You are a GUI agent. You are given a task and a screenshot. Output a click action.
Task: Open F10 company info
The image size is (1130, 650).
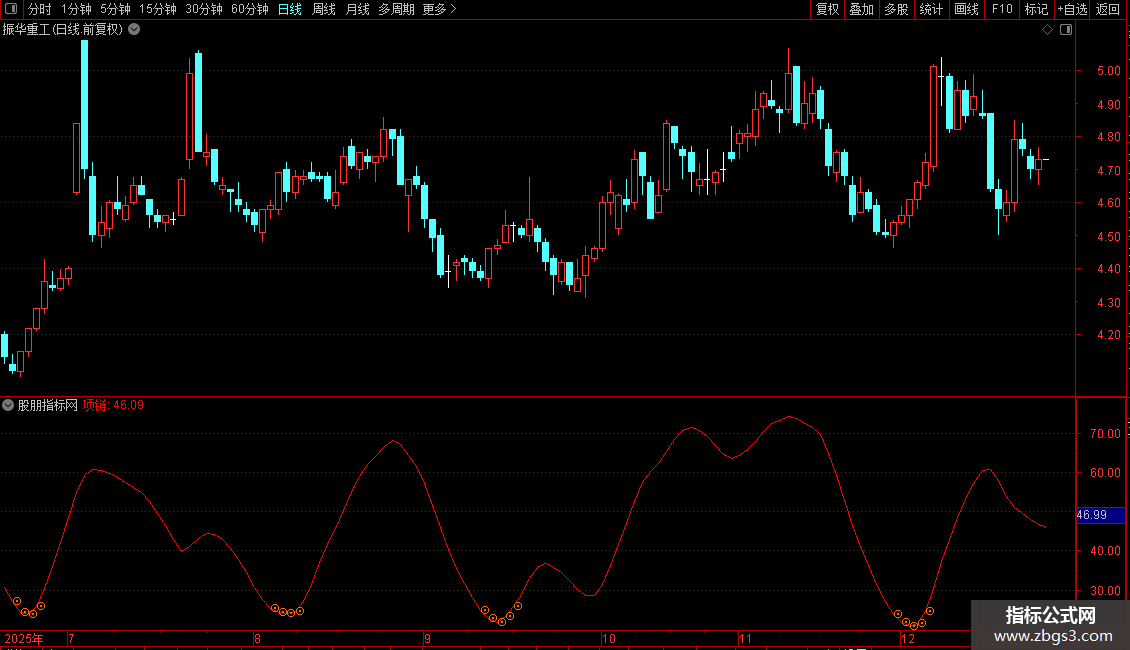[x=1002, y=9]
